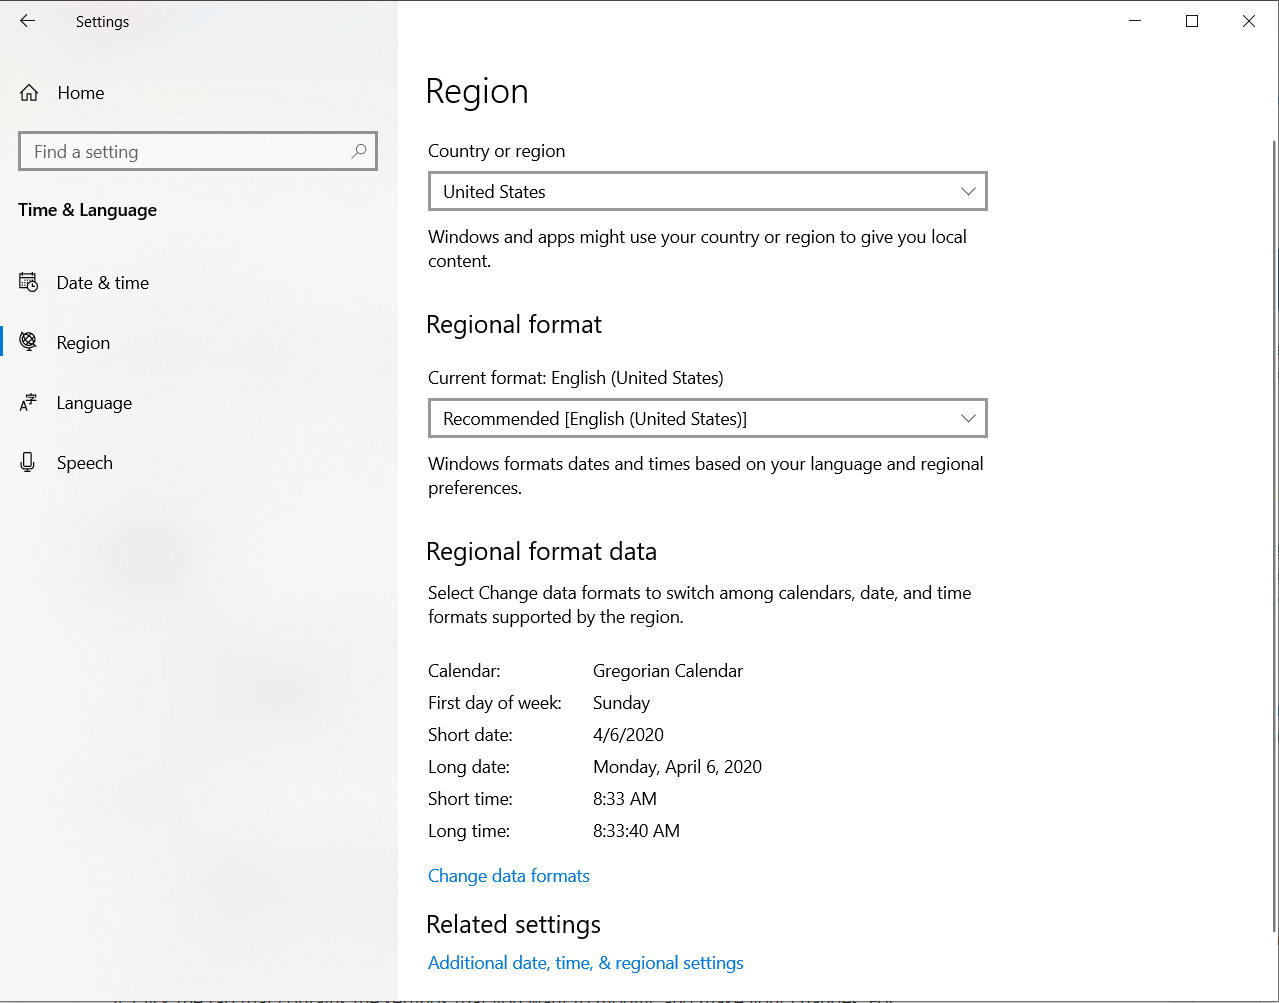The image size is (1279, 1003).
Task: Click the Date & time calendar icon
Action: [x=29, y=283]
